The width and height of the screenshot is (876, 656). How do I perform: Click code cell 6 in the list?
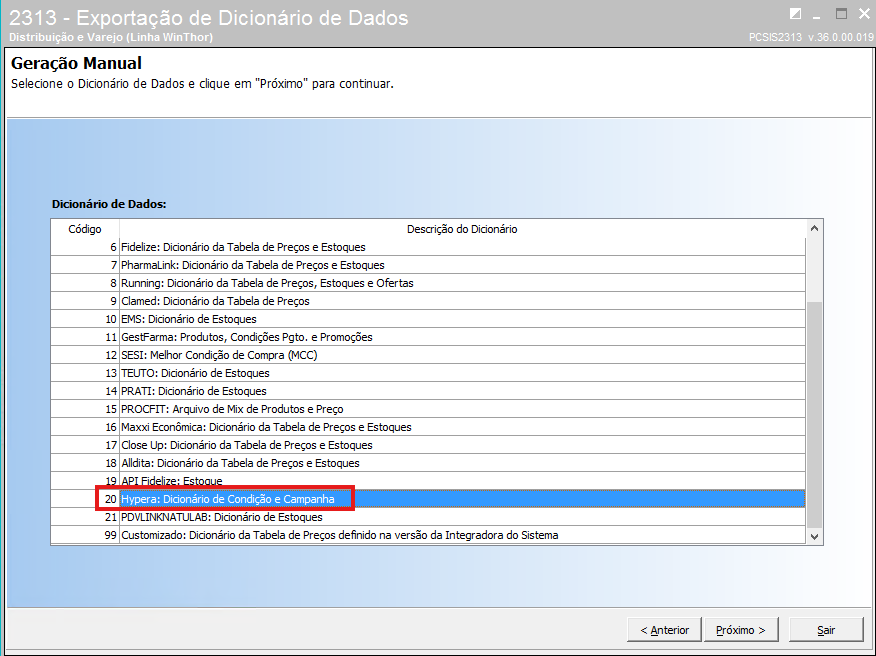85,247
